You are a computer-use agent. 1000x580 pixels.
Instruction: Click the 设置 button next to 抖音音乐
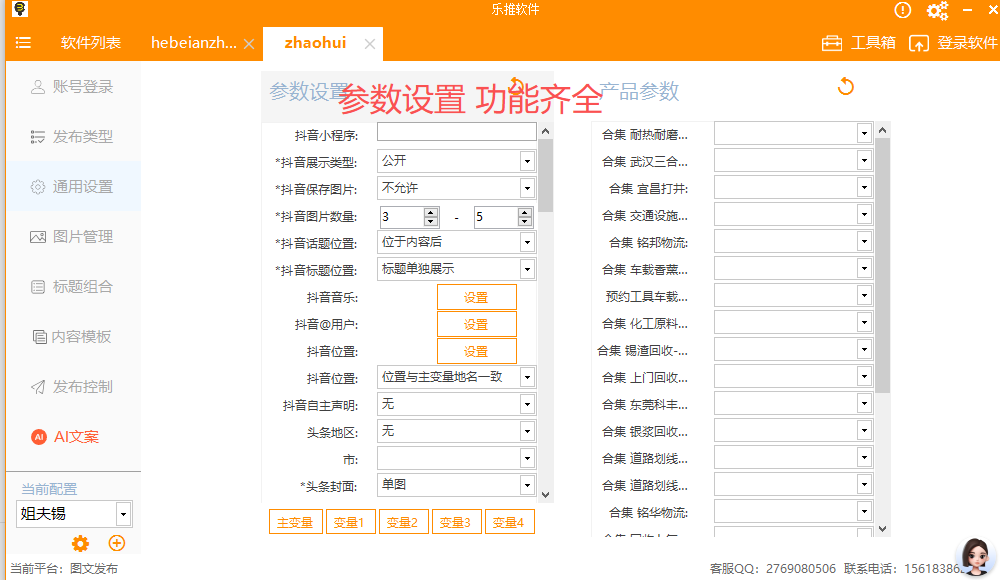click(477, 297)
